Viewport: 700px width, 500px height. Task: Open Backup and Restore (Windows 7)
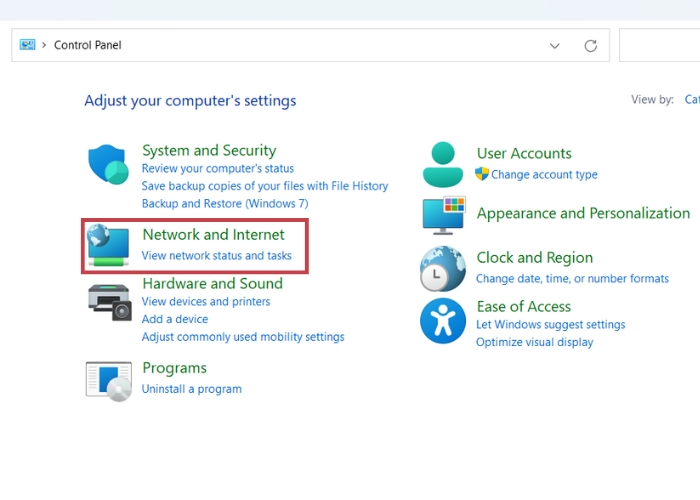pyautogui.click(x=227, y=203)
